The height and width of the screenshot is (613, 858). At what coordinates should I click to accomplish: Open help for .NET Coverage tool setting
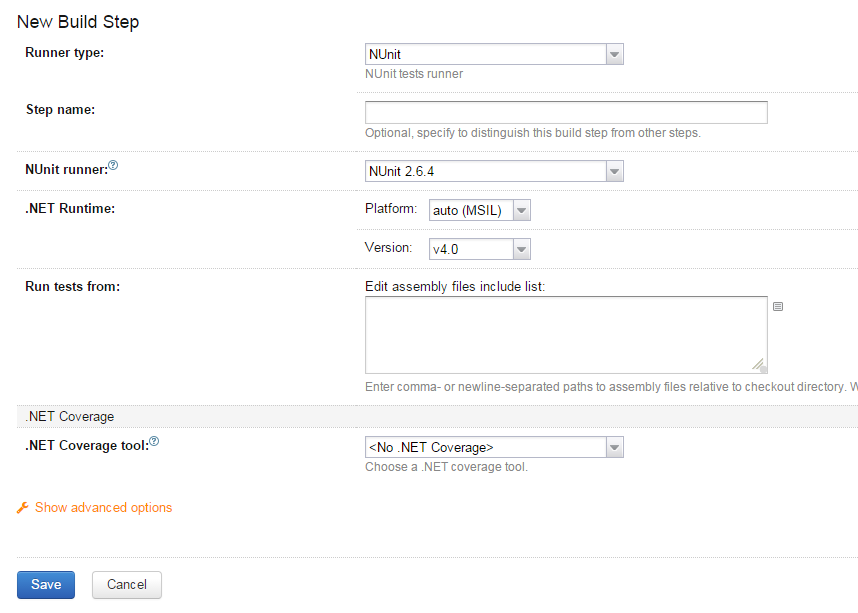[154, 440]
